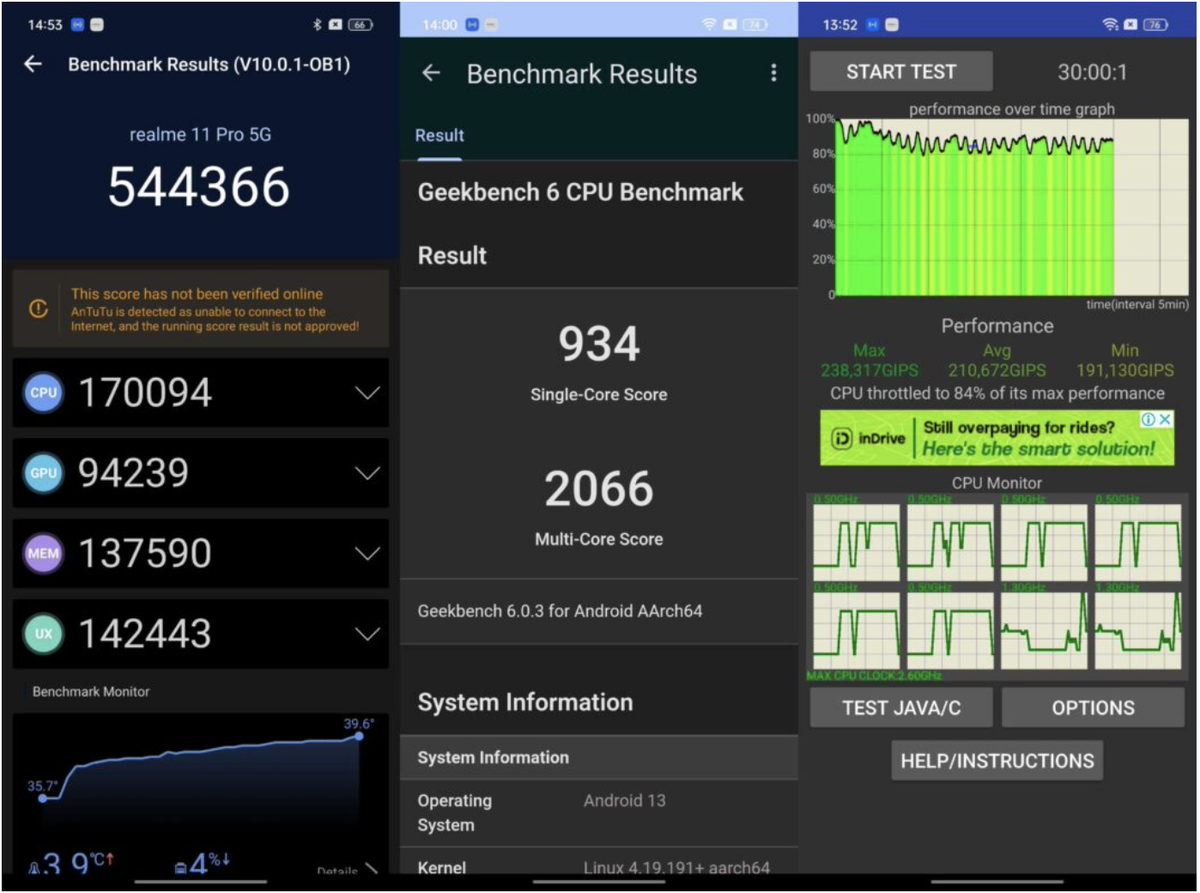Tap the Min 191,130GIPS value
Image resolution: width=1200 pixels, height=893 pixels.
1125,370
